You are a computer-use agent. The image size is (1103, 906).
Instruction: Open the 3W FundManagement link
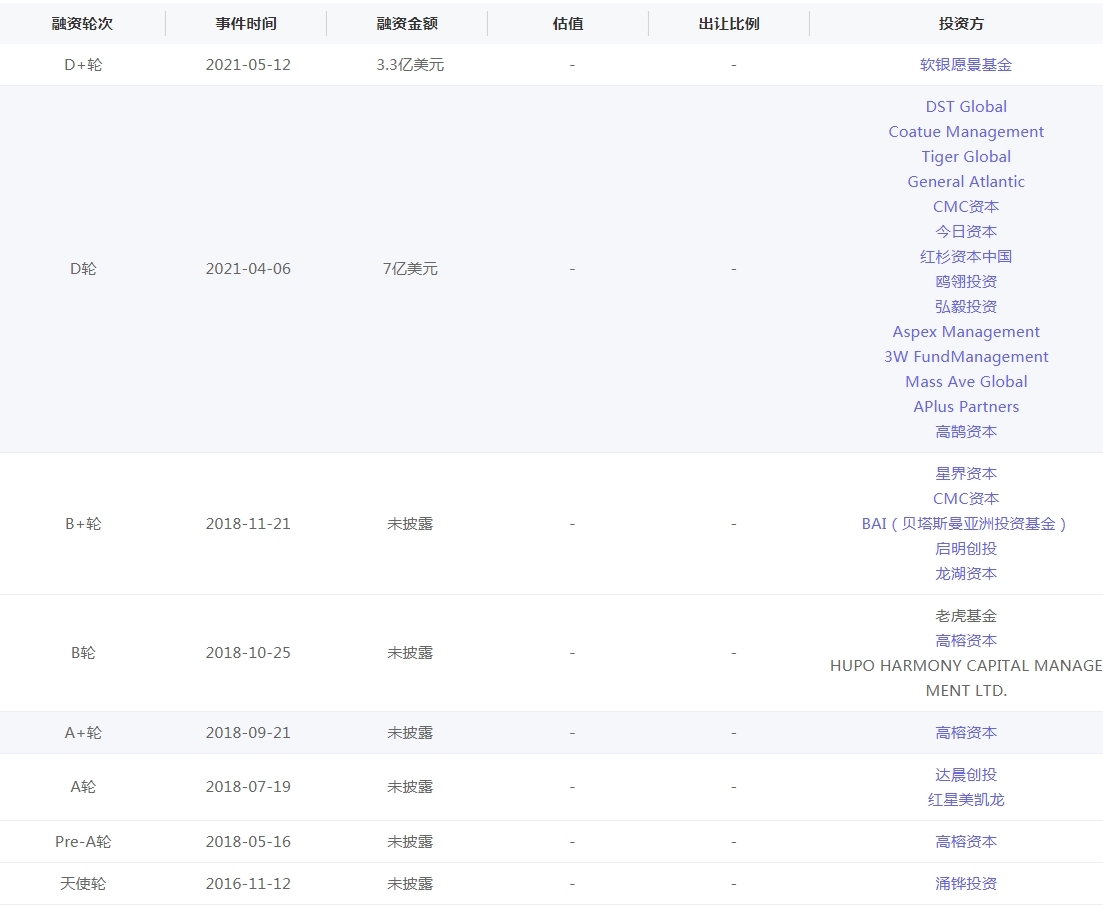966,357
